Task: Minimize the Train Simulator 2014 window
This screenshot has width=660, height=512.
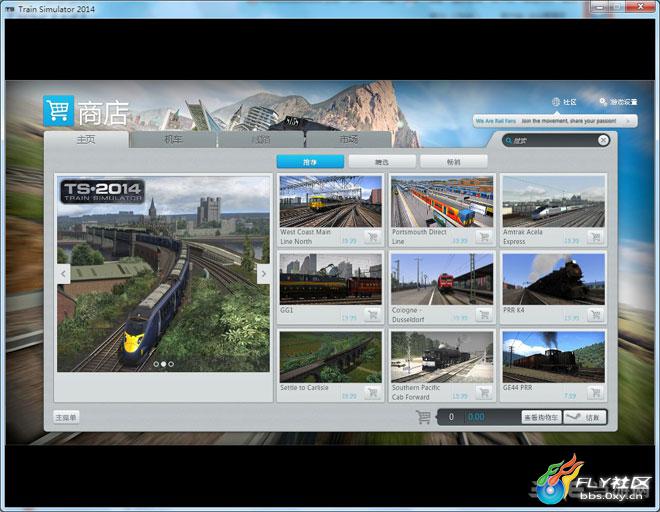Action: tap(600, 7)
